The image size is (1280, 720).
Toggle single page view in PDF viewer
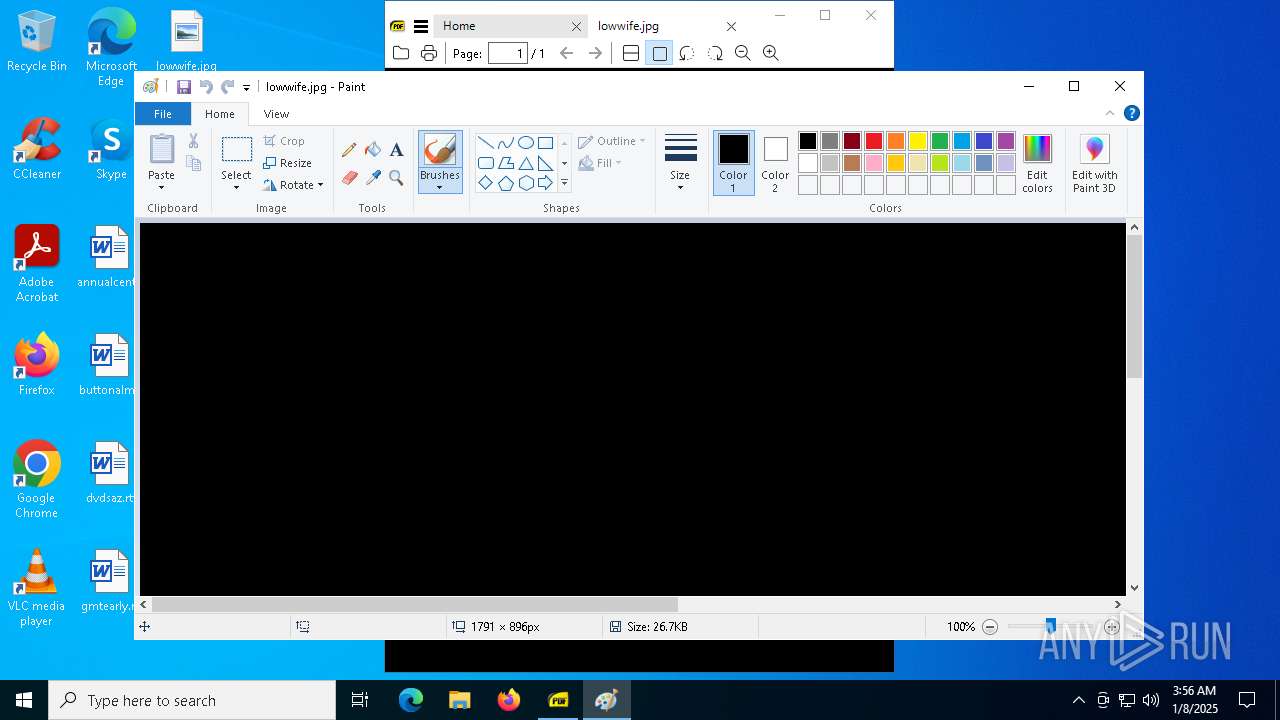(659, 53)
